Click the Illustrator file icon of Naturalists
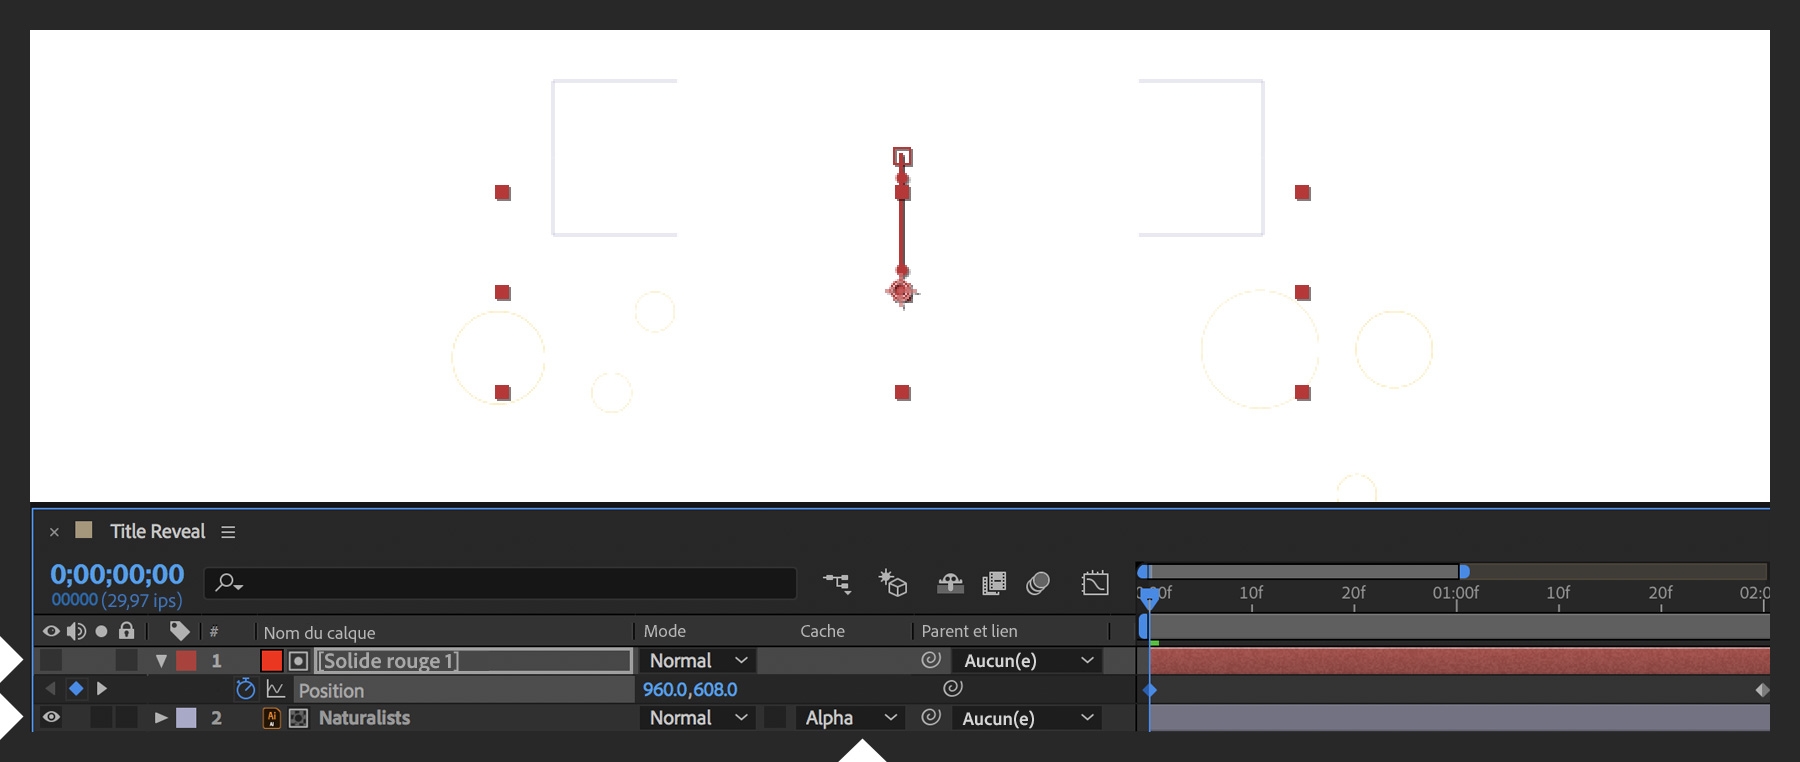Image resolution: width=1800 pixels, height=762 pixels. tap(271, 718)
